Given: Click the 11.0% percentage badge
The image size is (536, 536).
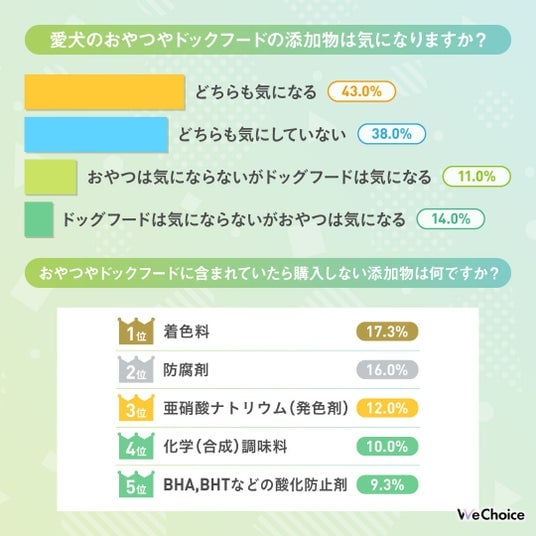Looking at the screenshot, I should point(477,176).
